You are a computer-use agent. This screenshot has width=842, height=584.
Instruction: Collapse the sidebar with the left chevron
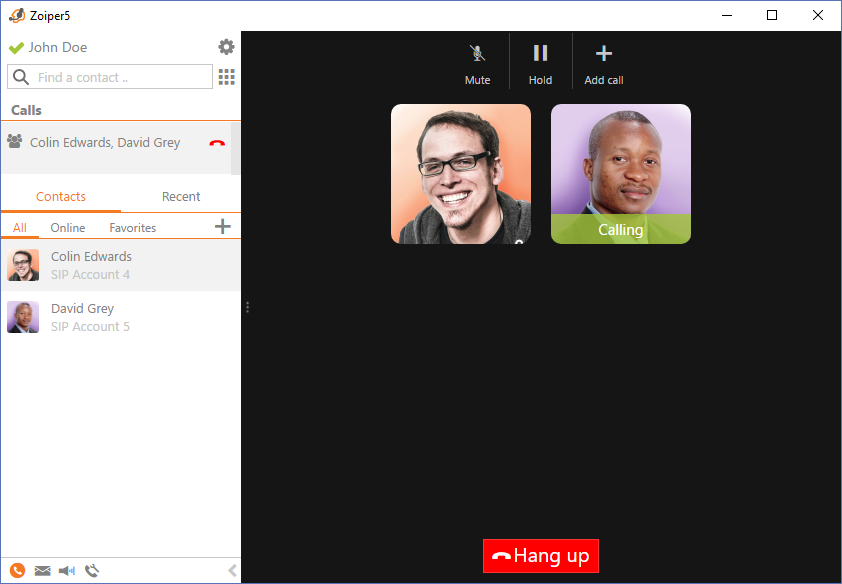tap(232, 571)
